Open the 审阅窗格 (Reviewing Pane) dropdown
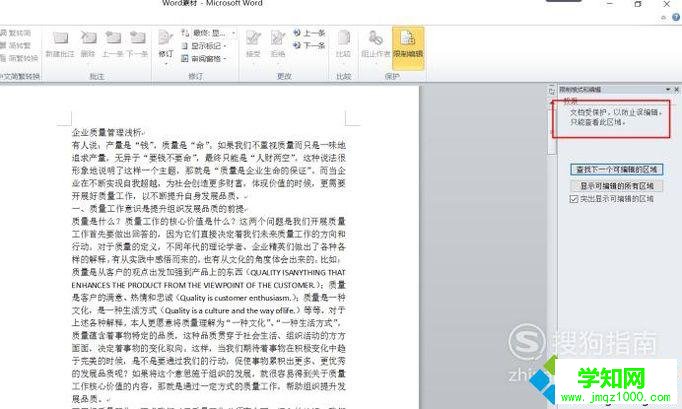Viewport: 682px width, 409px height. point(204,58)
